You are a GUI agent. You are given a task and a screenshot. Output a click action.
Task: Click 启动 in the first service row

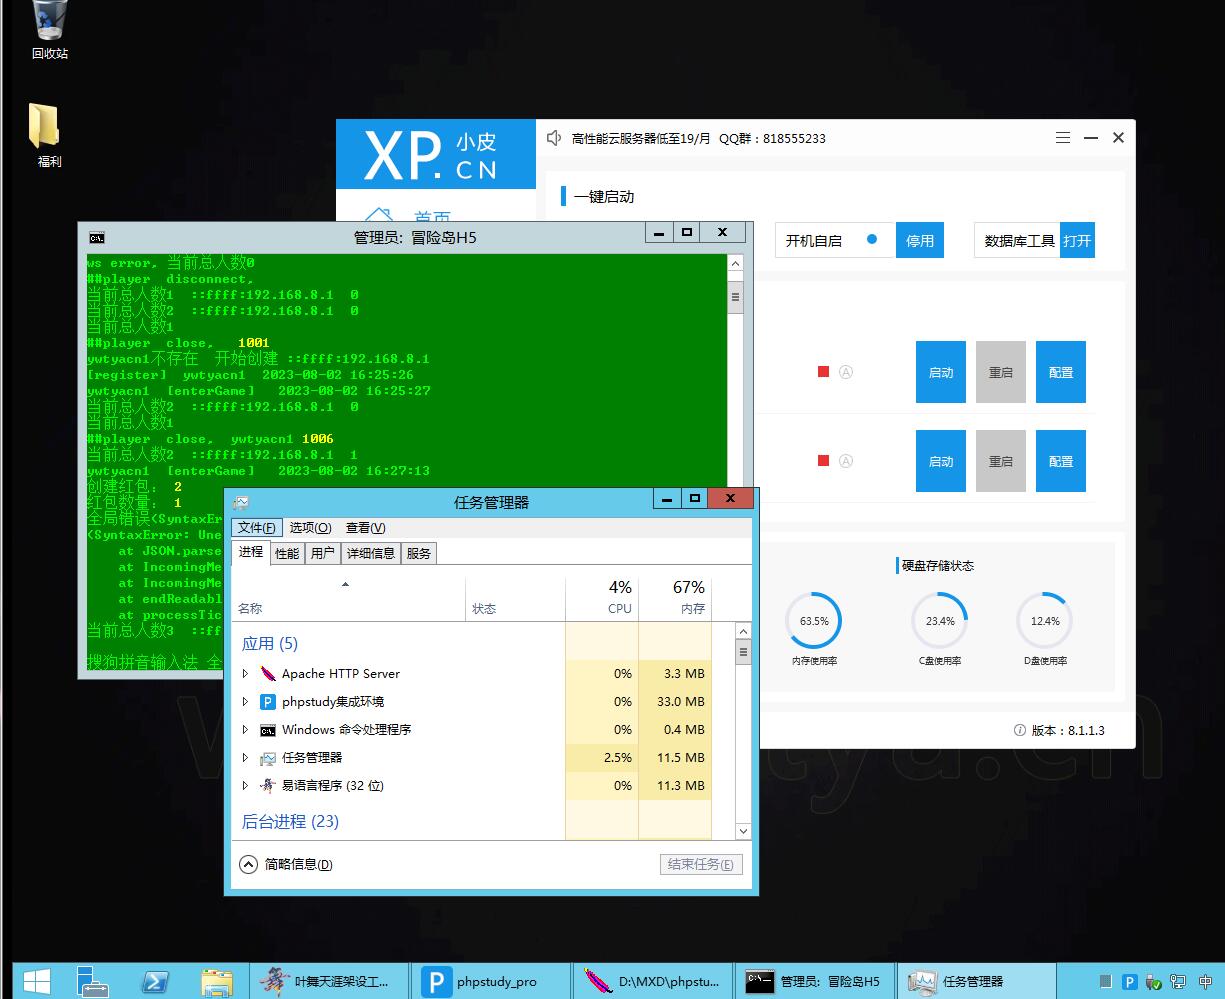tap(941, 372)
